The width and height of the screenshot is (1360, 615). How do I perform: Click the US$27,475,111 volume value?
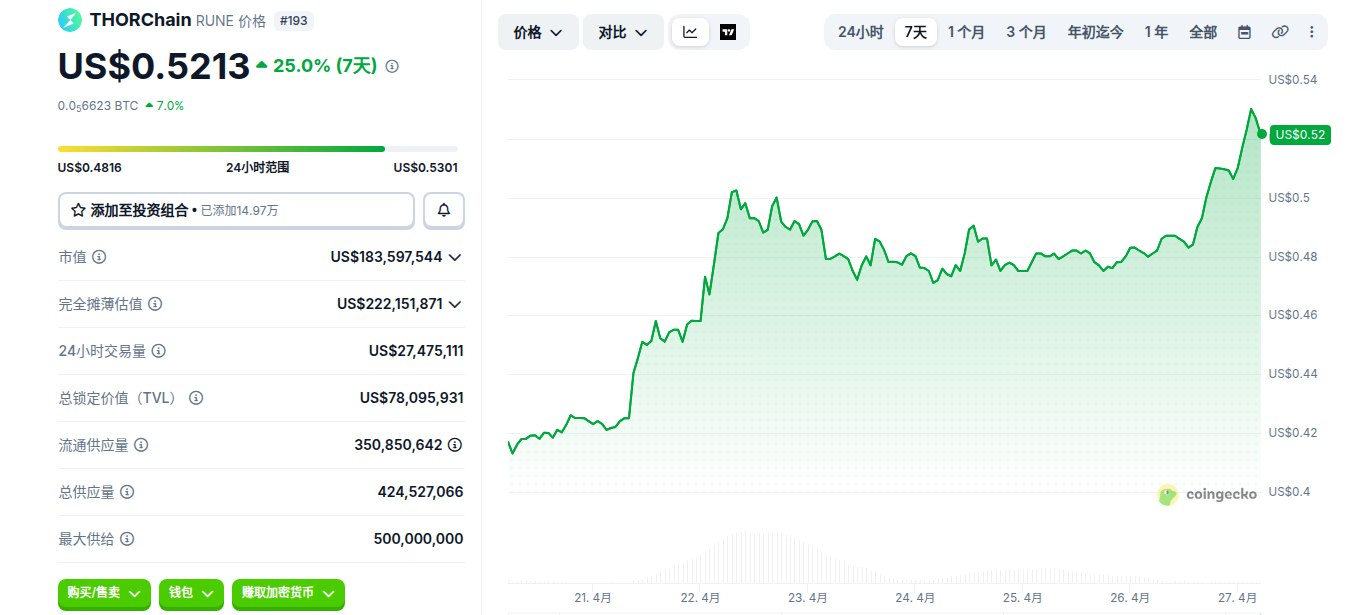[416, 351]
